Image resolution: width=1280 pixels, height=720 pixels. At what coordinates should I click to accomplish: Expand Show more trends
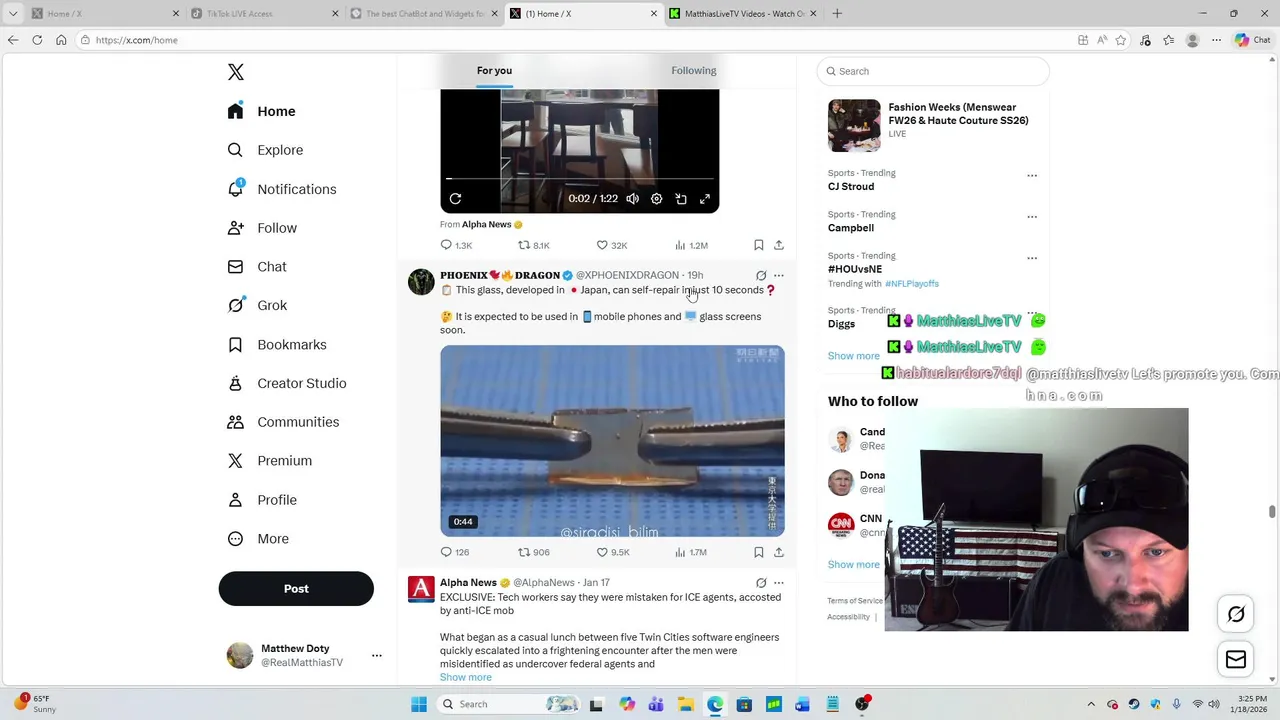coord(854,356)
